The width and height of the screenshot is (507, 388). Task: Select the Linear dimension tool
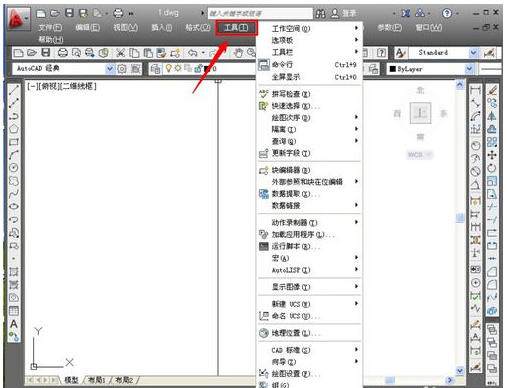pyautogui.click(x=475, y=90)
